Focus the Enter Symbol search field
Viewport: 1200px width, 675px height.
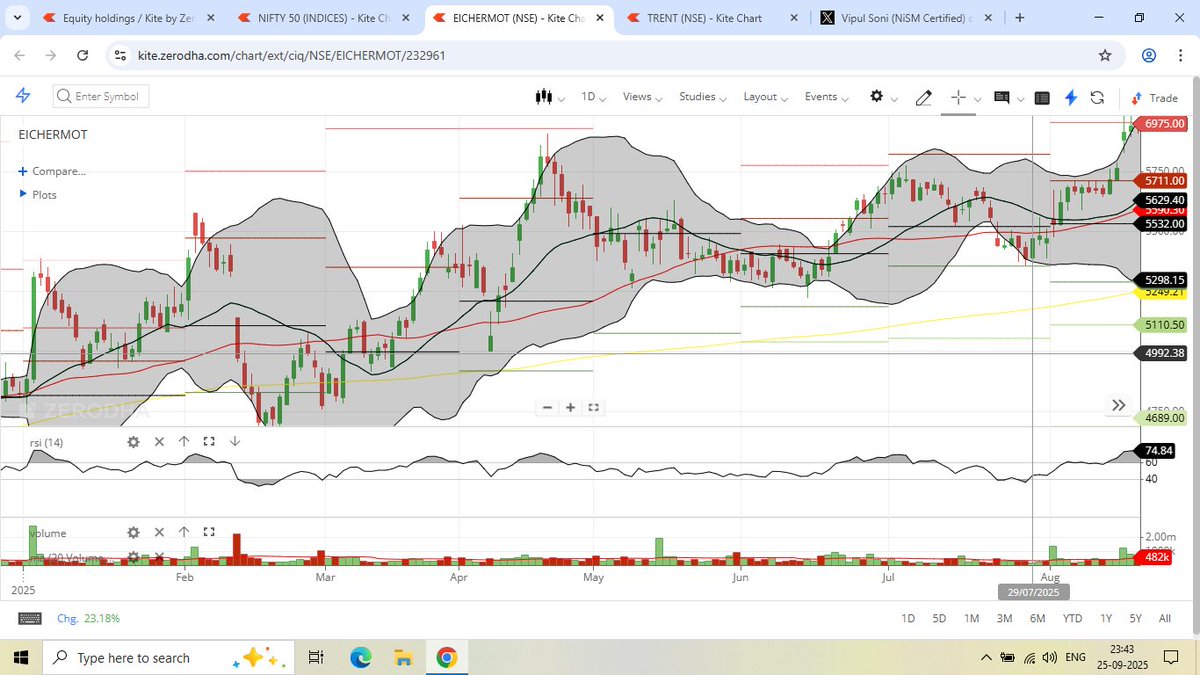tap(100, 96)
